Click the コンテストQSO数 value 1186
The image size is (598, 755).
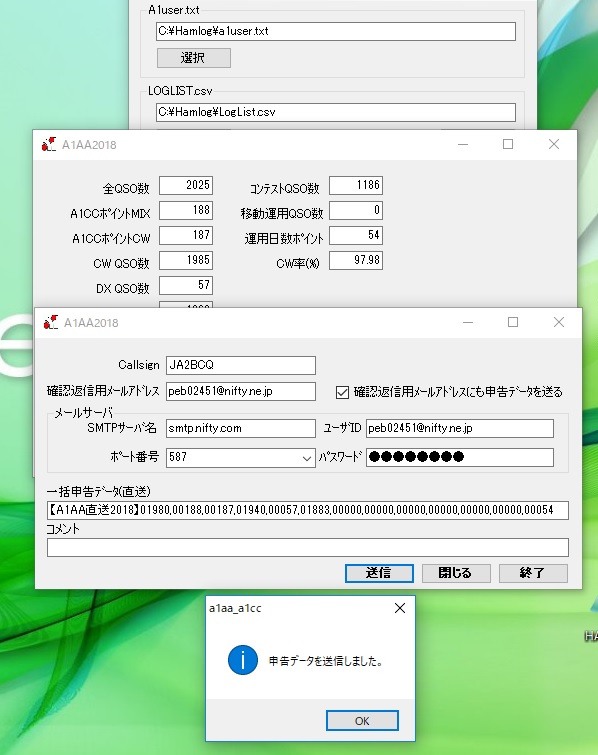(x=356, y=185)
